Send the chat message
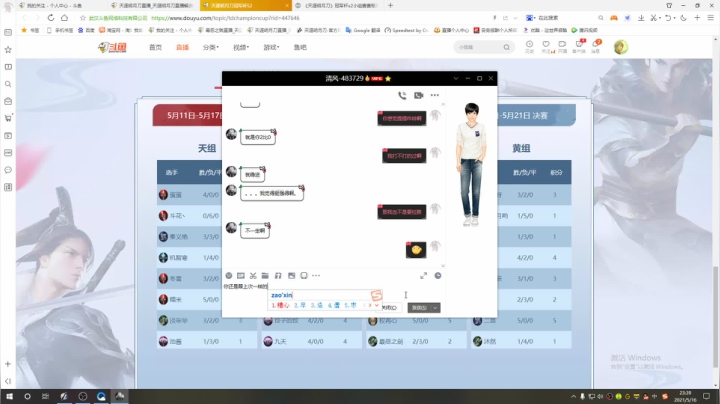Screen dimensions: 720x404 click(419, 308)
